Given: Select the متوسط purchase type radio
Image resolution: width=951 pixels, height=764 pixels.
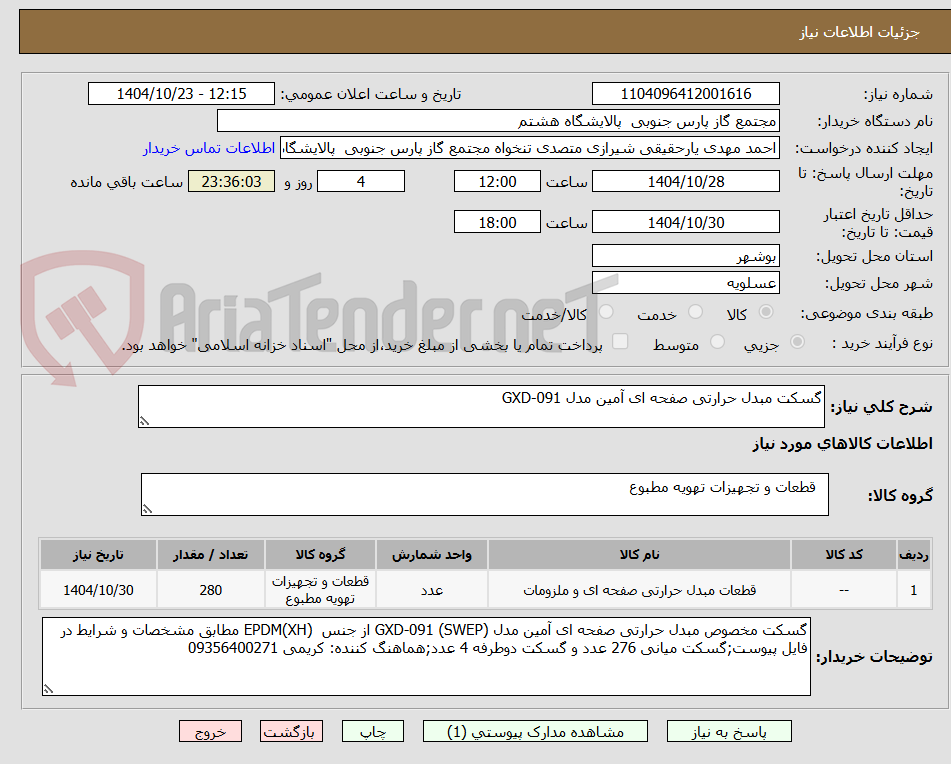Looking at the screenshot, I should point(717,342).
